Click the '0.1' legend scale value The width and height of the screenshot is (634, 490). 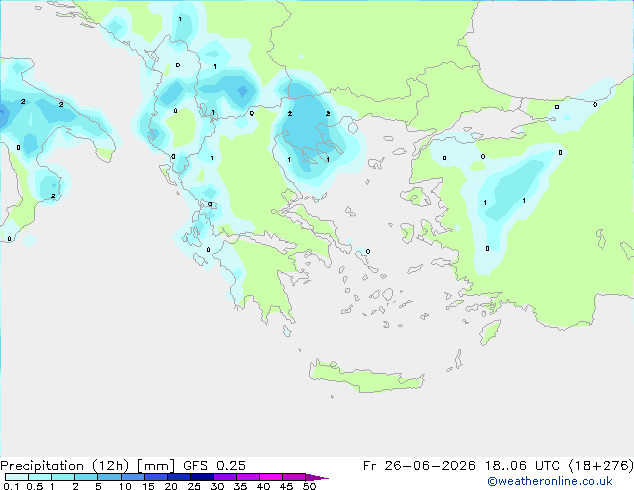(11, 486)
